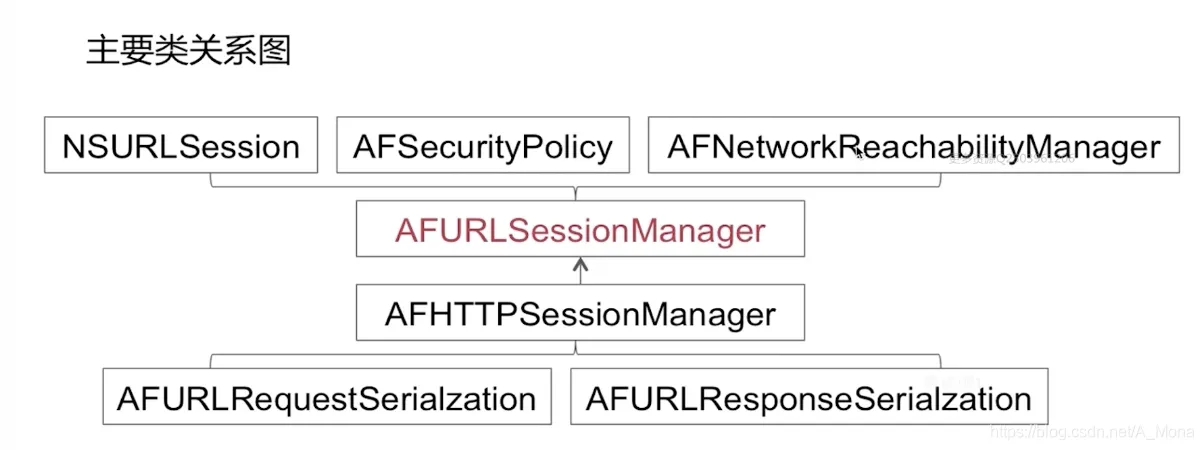
Task: Select the AFSecurityPolicy class box
Action: 483,147
